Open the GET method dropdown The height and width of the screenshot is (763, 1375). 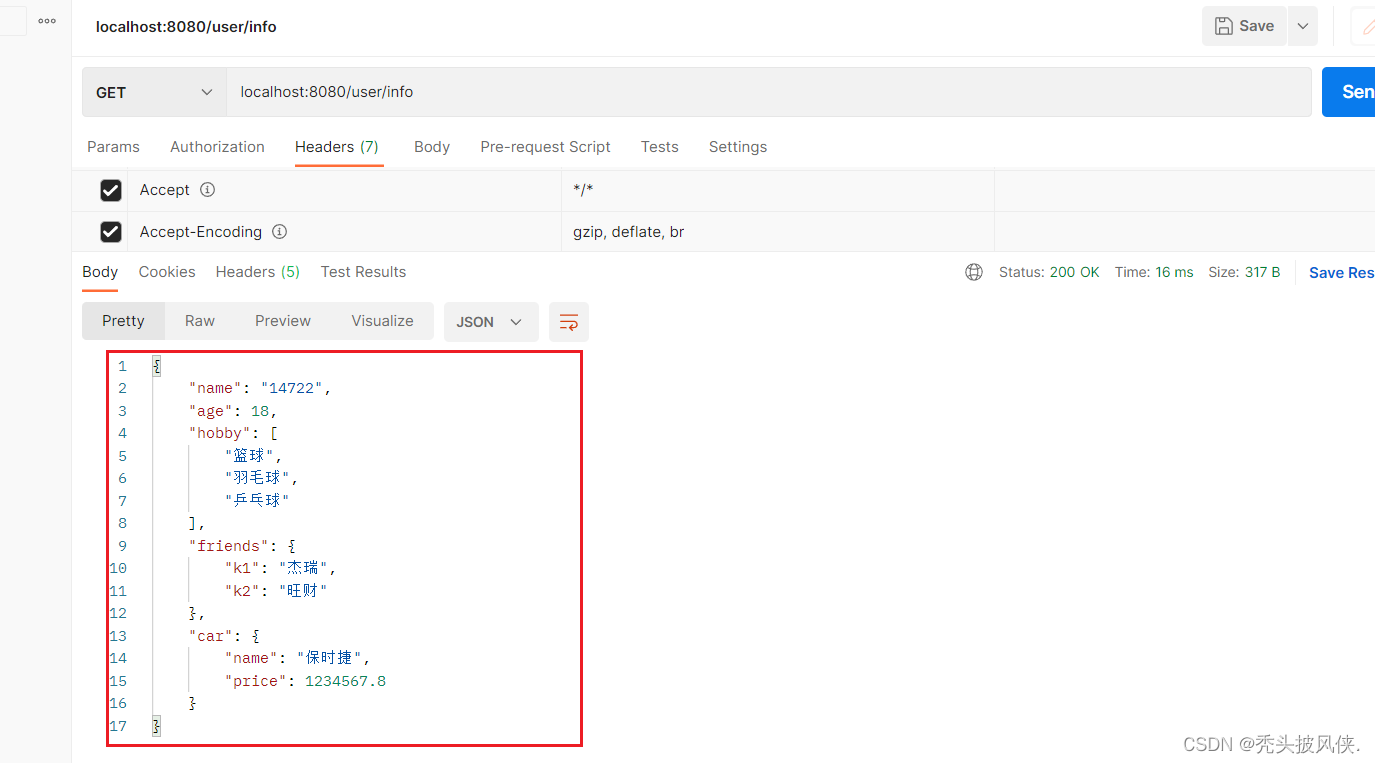[154, 92]
